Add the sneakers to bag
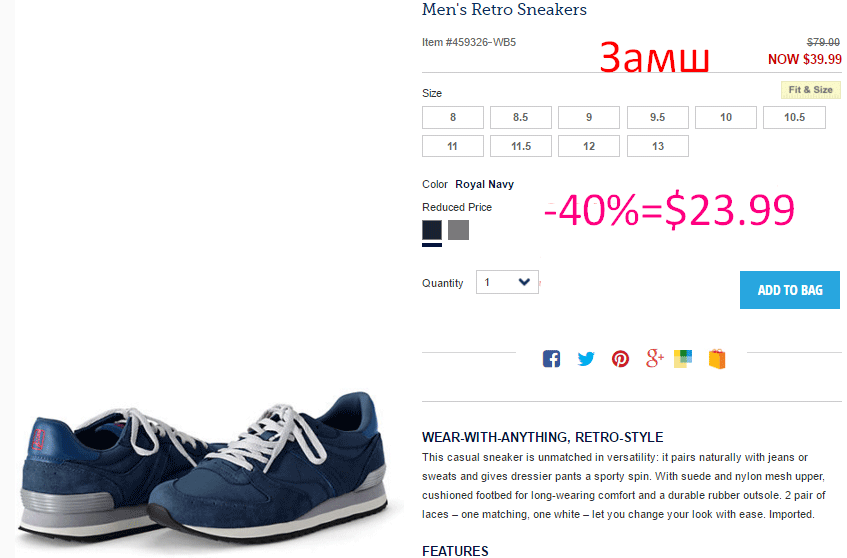Viewport: 847px width, 558px height. (x=790, y=290)
